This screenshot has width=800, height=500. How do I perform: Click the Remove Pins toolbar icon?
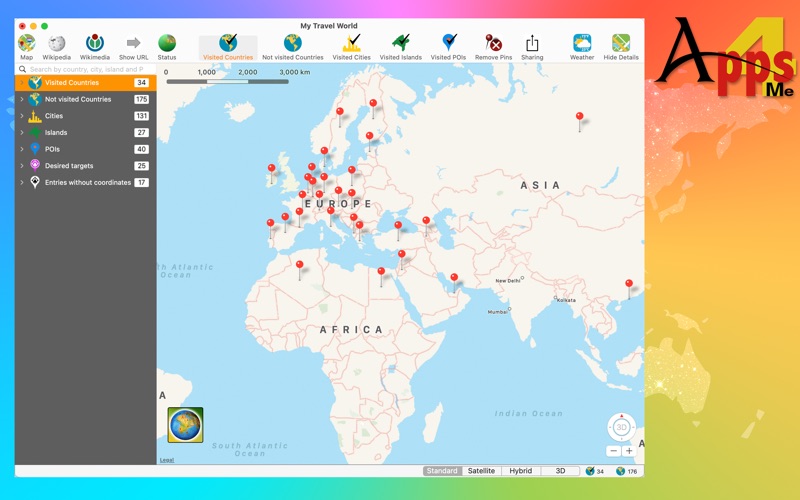coord(493,47)
